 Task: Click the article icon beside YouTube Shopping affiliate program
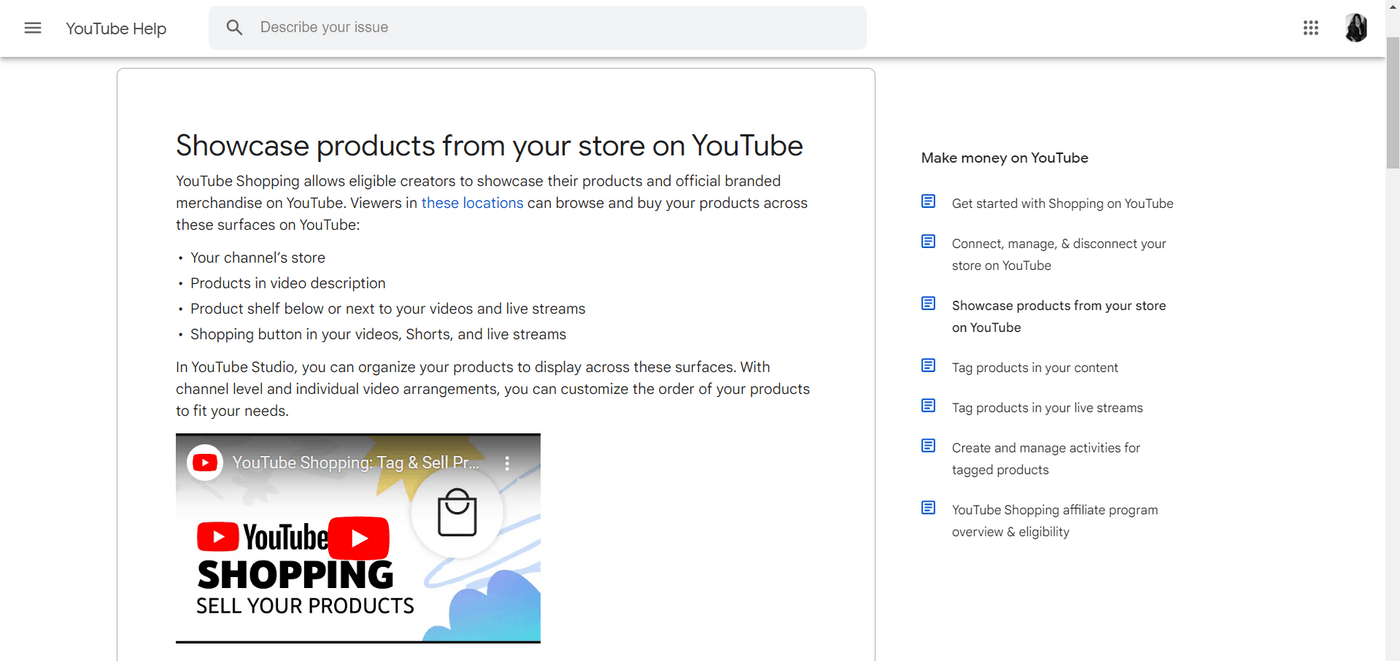(928, 507)
